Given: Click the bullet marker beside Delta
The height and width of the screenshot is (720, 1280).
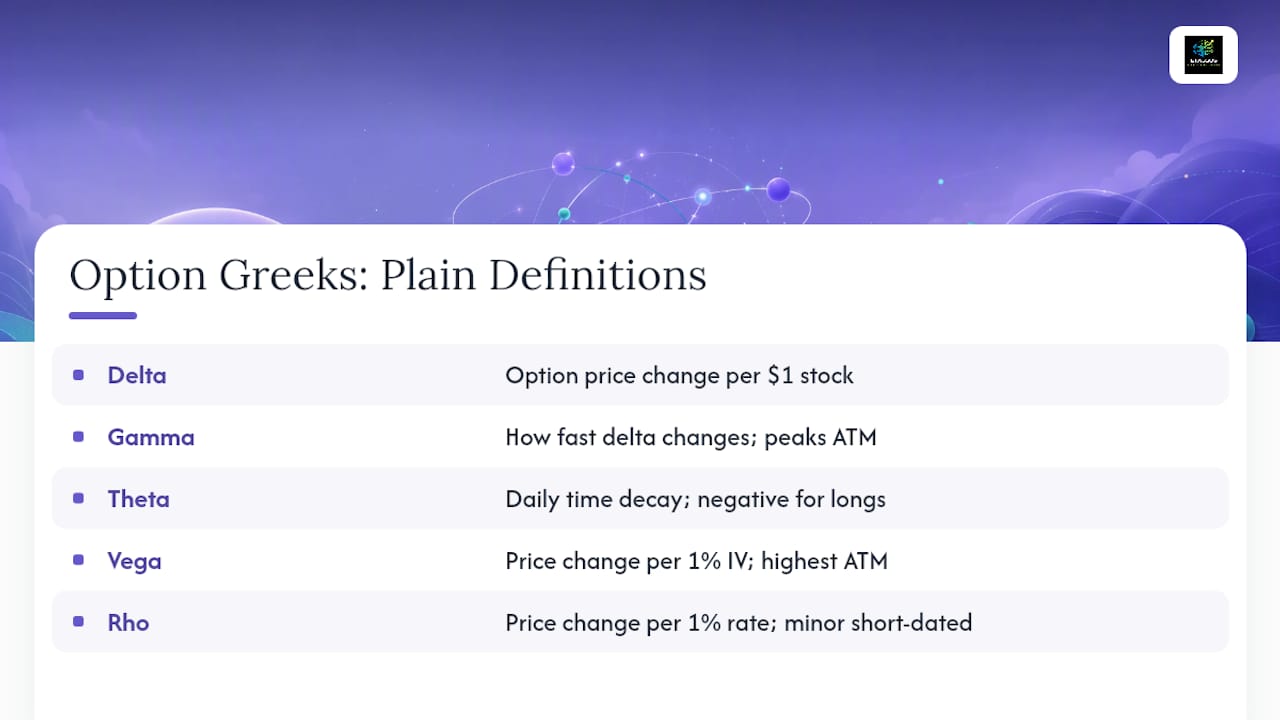Looking at the screenshot, I should coord(78,375).
